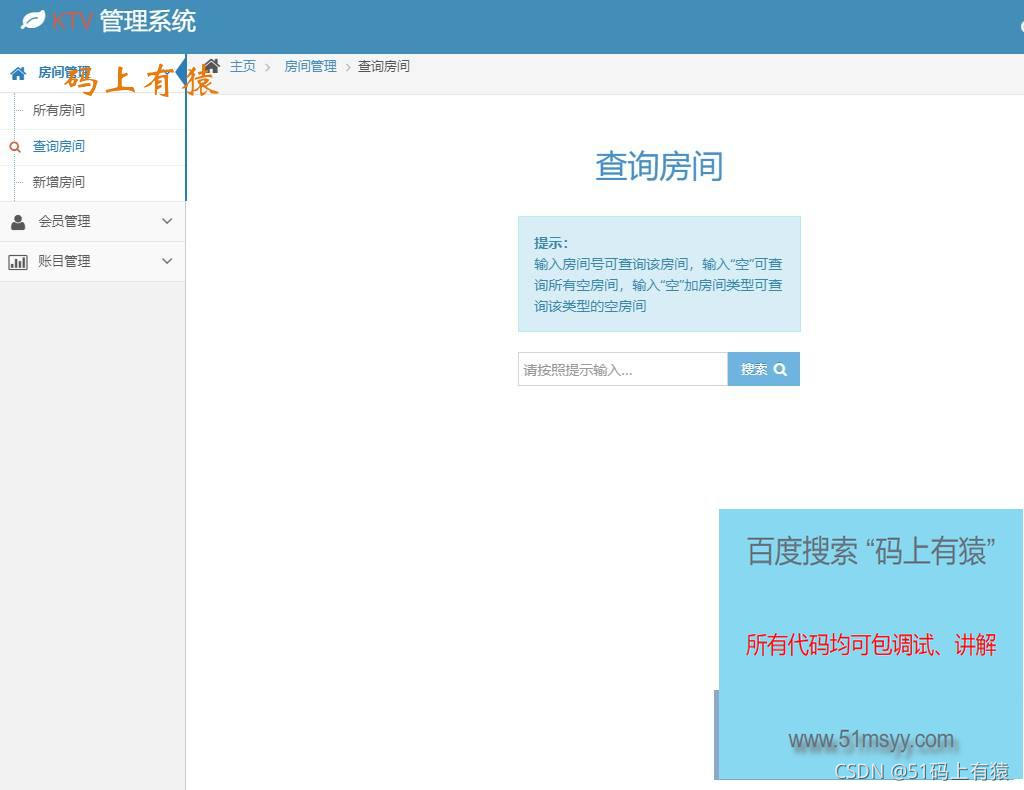Navigate to 主页 via the breadcrumb

243,66
